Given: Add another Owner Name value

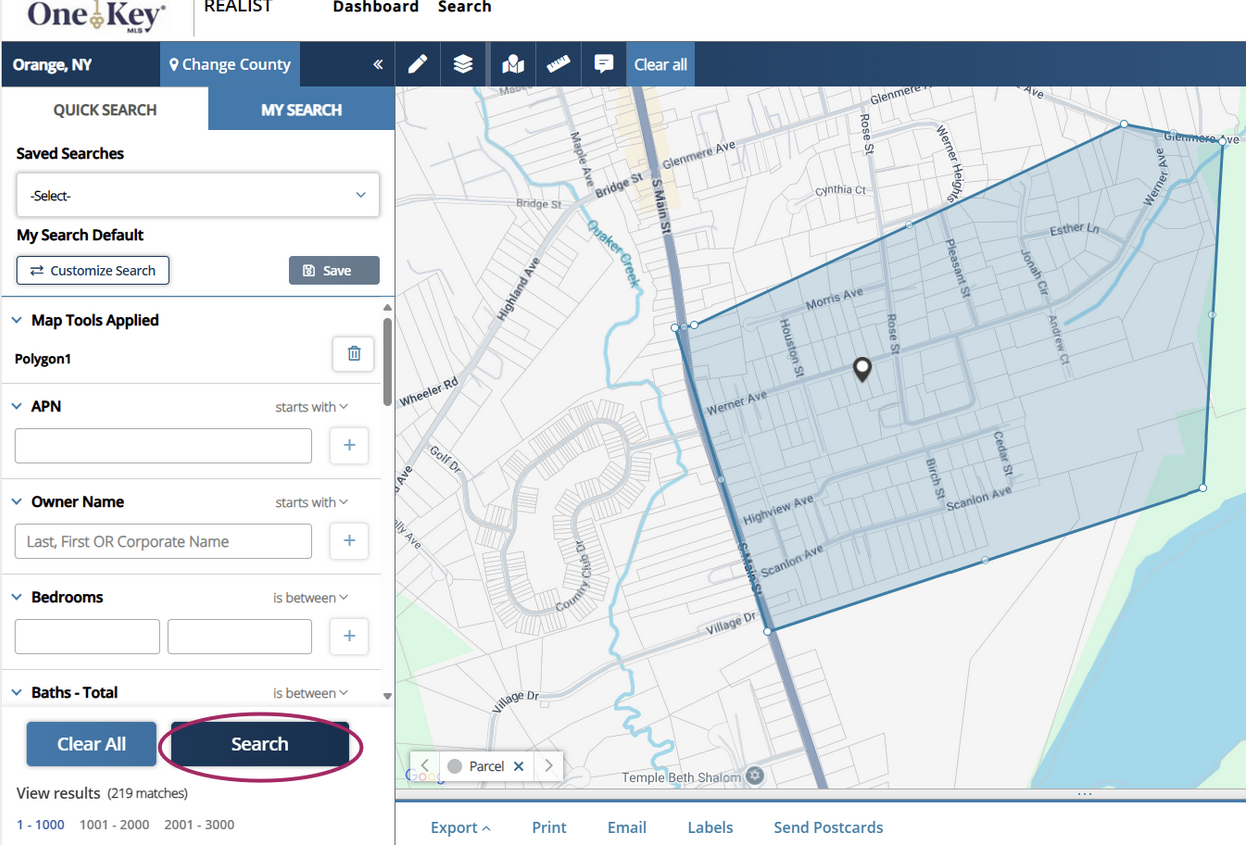Looking at the screenshot, I should coord(349,541).
